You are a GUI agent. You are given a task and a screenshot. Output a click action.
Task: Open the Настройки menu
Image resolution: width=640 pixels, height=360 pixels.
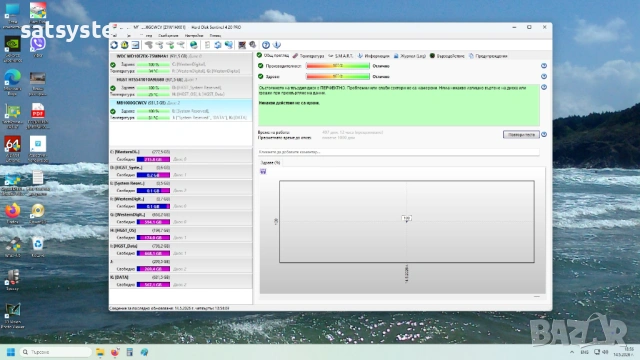click(x=194, y=36)
